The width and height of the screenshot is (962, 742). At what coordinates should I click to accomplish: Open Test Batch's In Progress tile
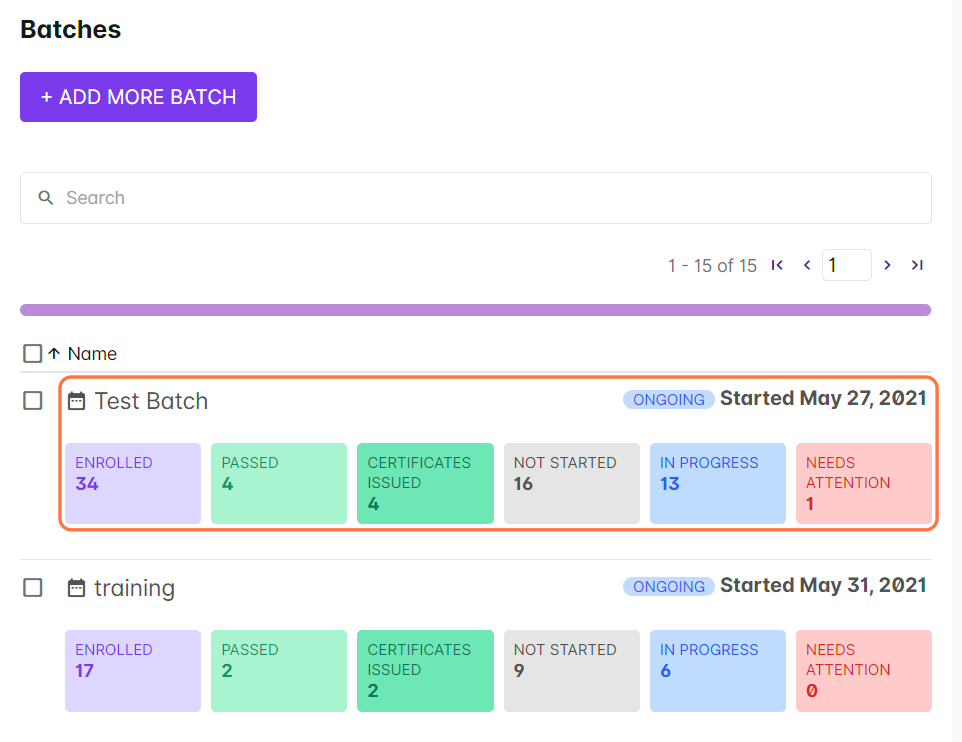pos(717,483)
